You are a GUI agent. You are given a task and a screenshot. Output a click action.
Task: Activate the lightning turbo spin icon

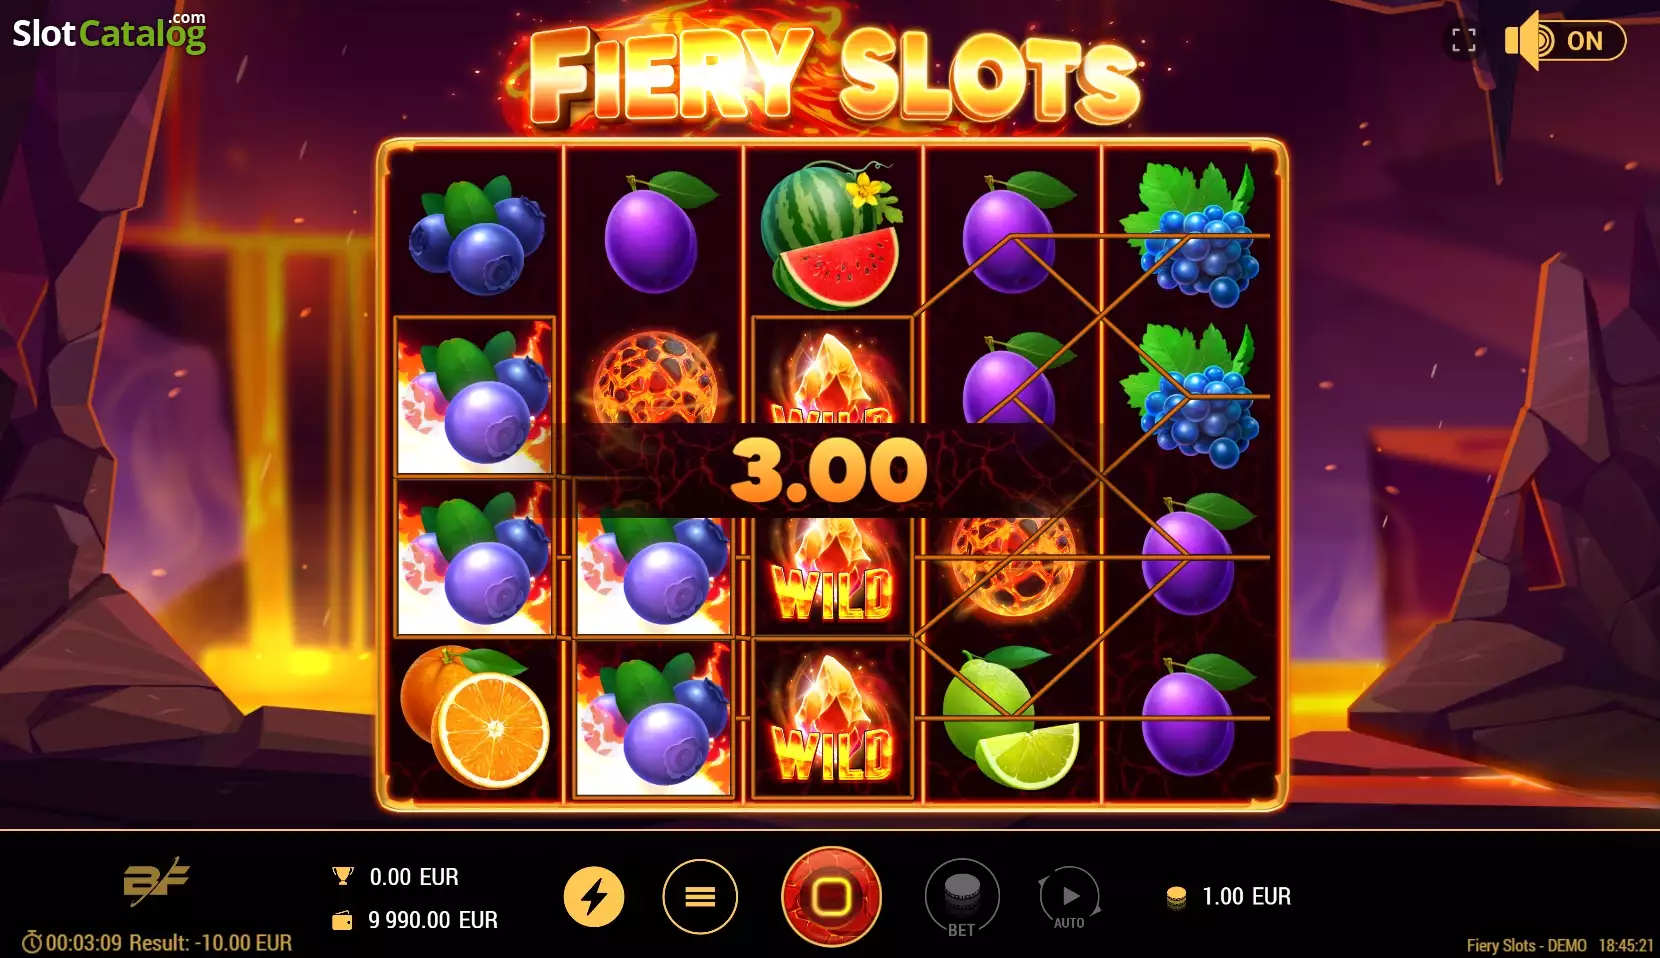click(594, 896)
